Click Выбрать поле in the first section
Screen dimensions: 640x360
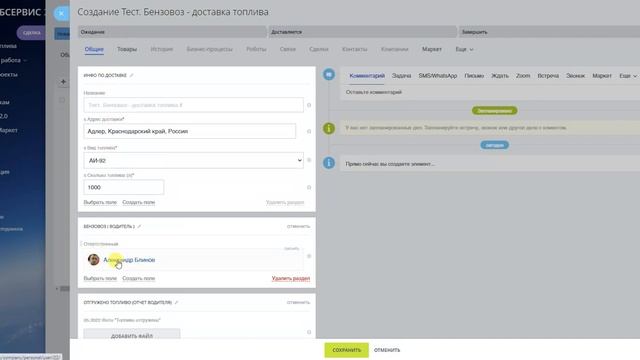tap(100, 202)
